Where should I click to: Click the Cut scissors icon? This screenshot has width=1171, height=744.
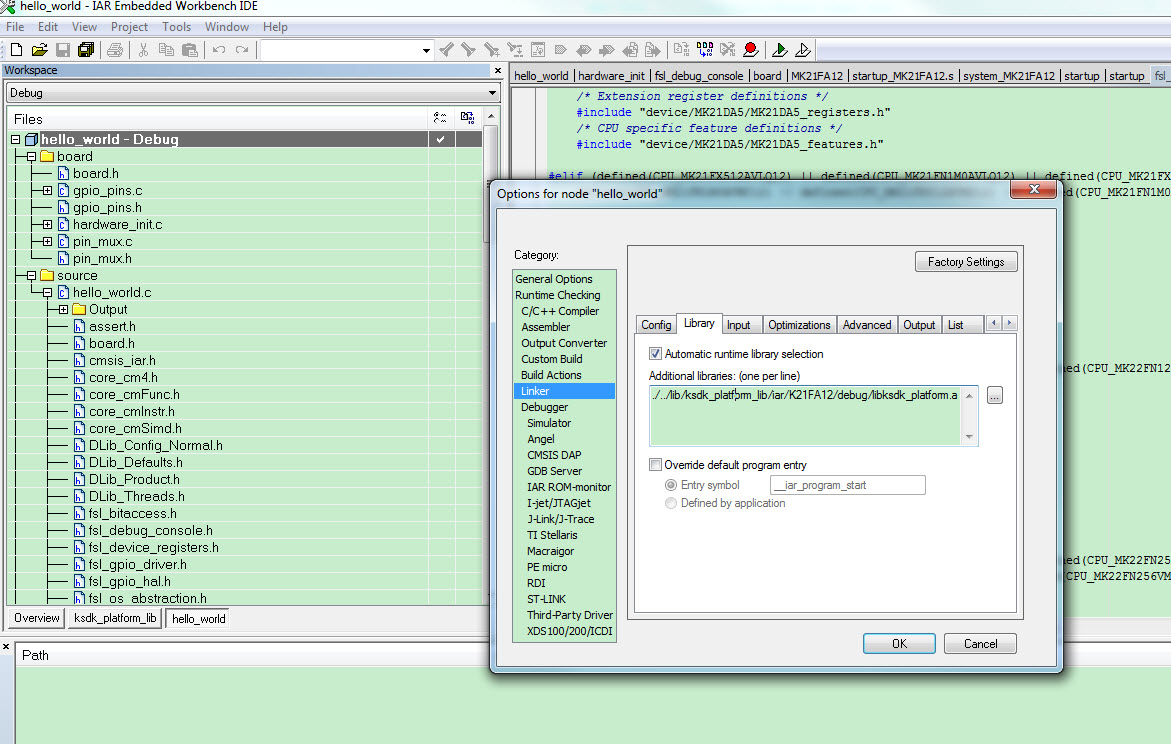(143, 50)
